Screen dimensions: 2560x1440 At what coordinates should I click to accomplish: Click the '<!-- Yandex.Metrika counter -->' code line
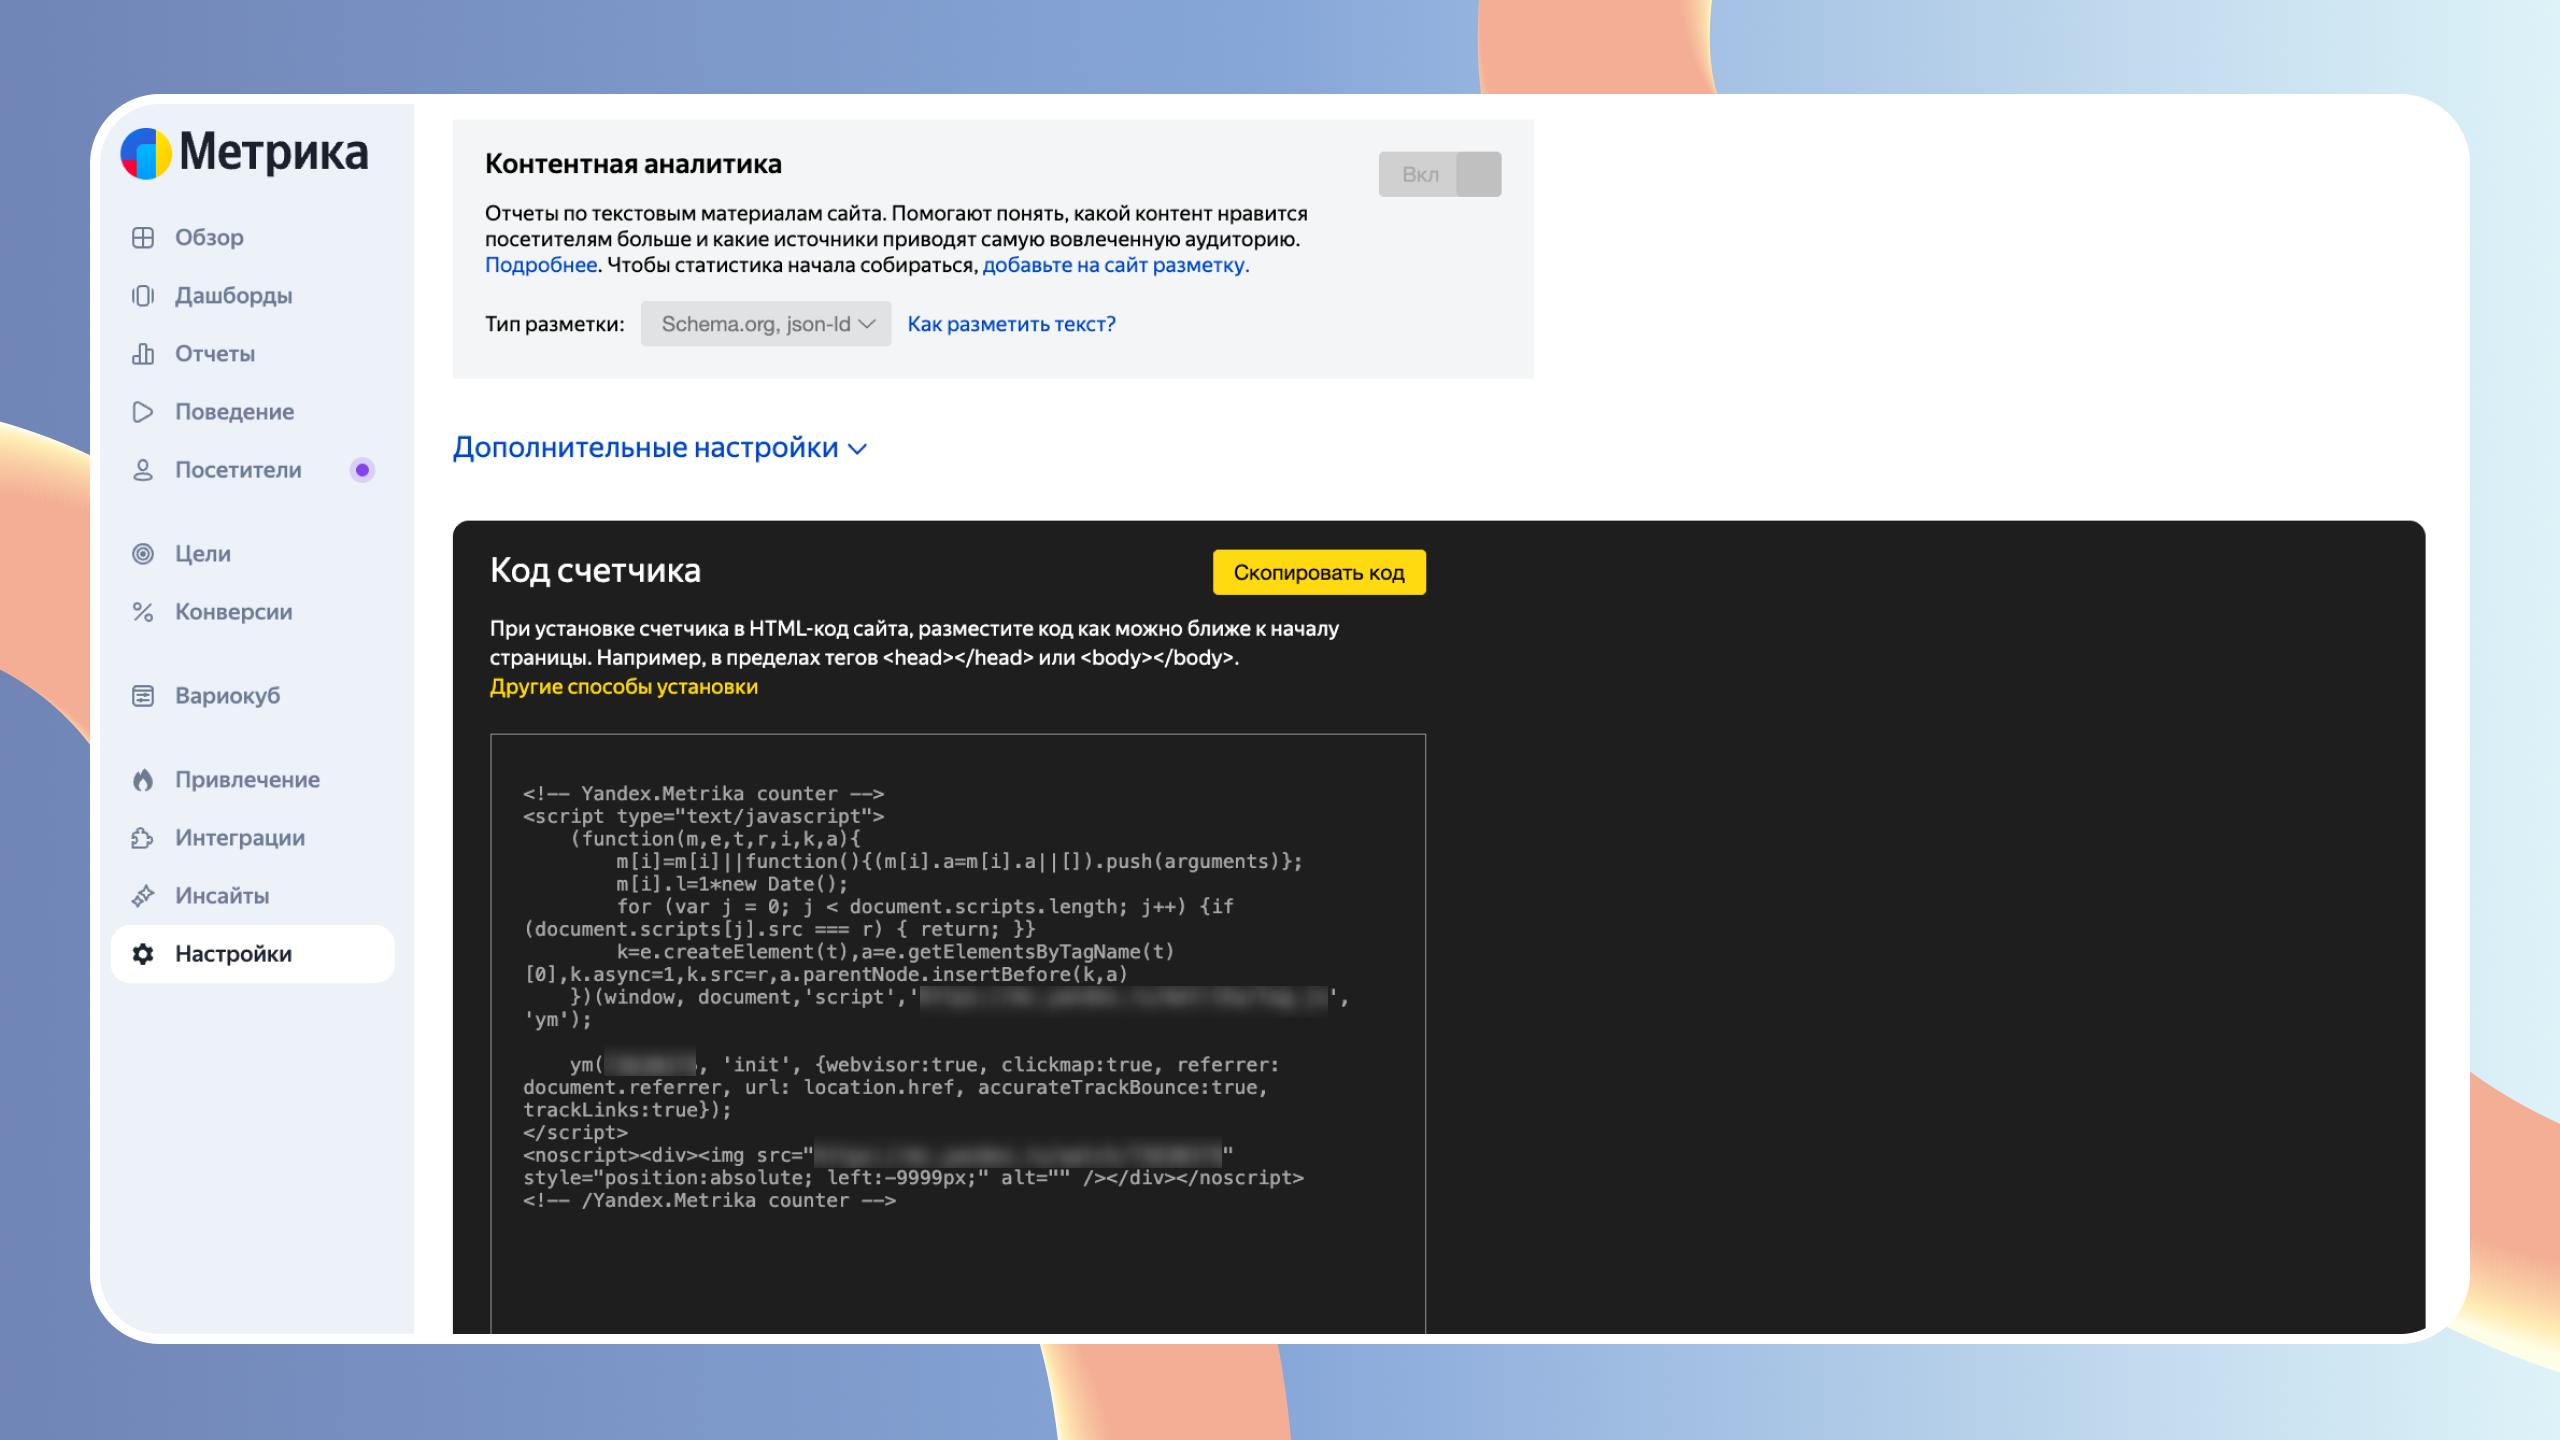pos(703,793)
